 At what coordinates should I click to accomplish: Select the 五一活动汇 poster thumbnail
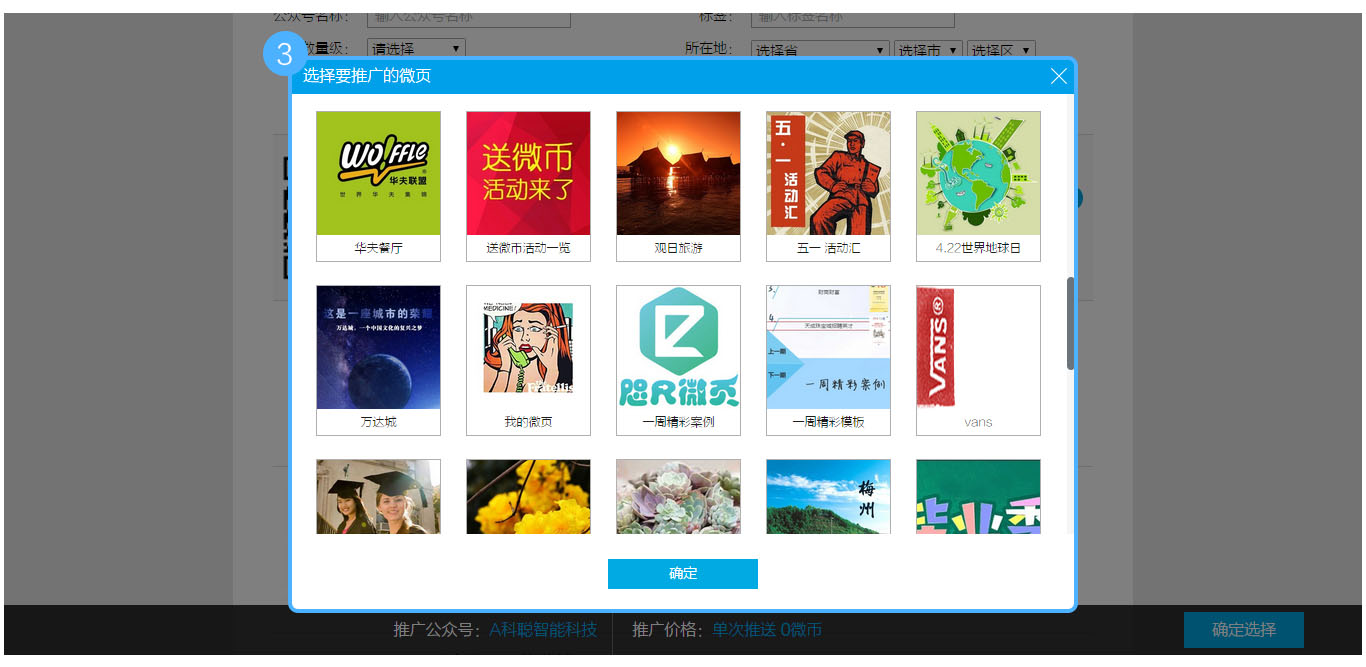[x=828, y=174]
